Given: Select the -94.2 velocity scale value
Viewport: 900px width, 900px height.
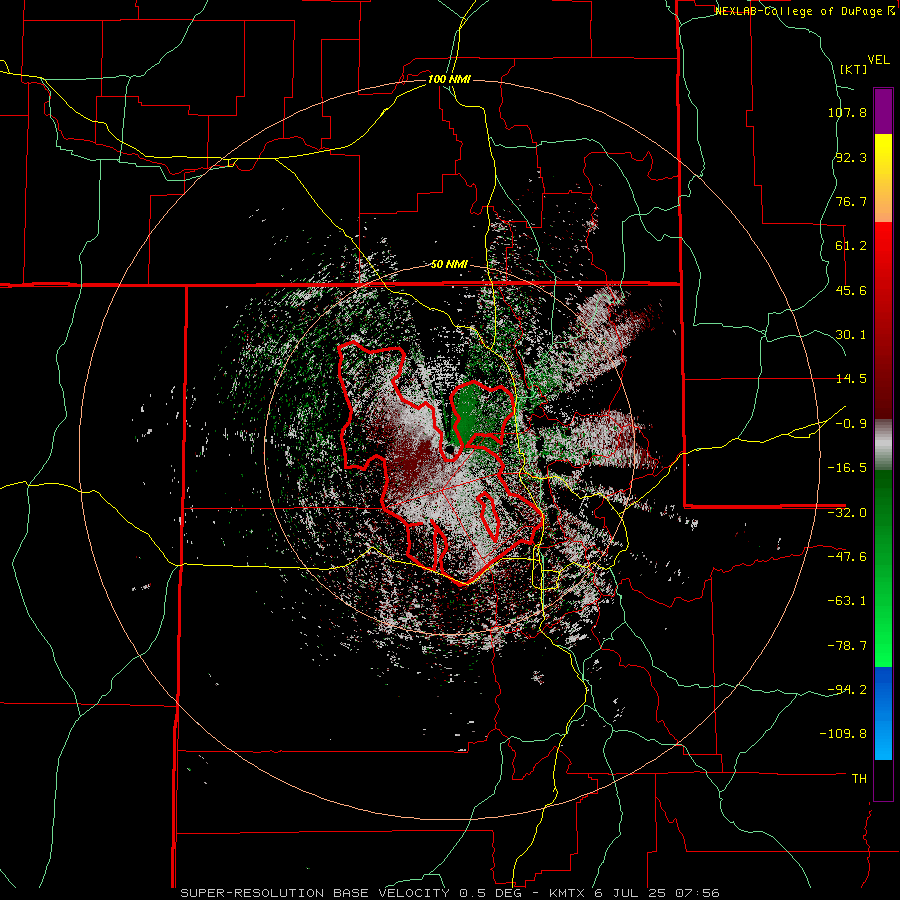Looking at the screenshot, I should (x=847, y=690).
